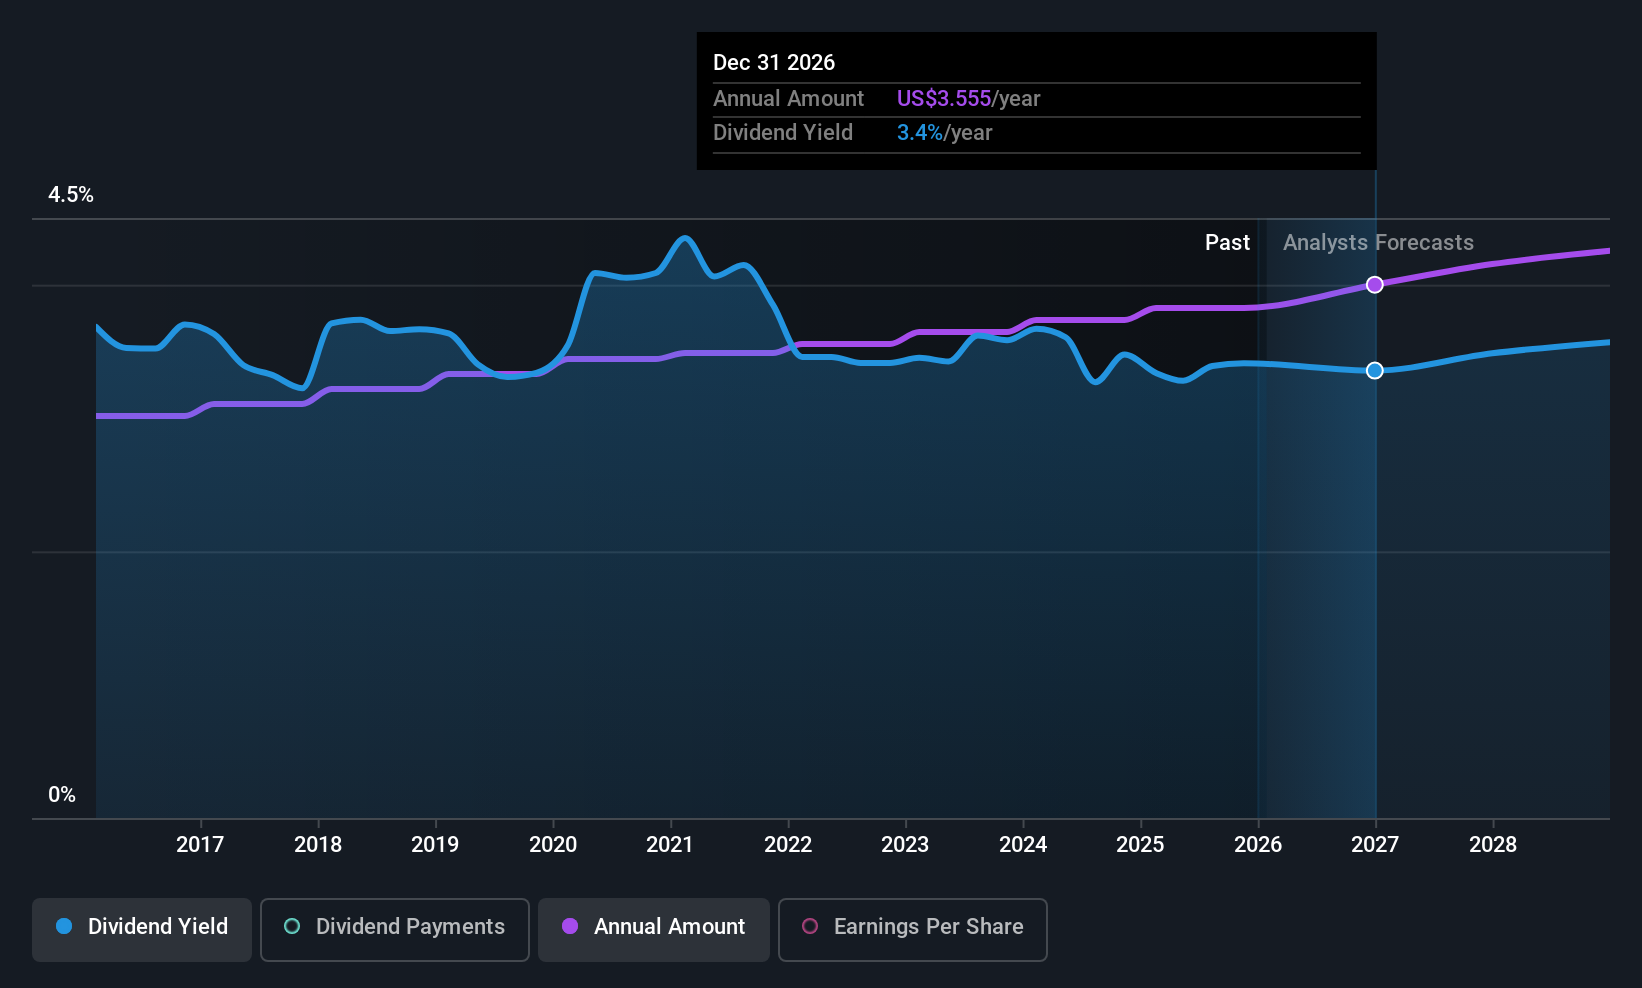Enable the Dividend Payments series
Viewport: 1642px width, 988px height.
[x=395, y=929]
